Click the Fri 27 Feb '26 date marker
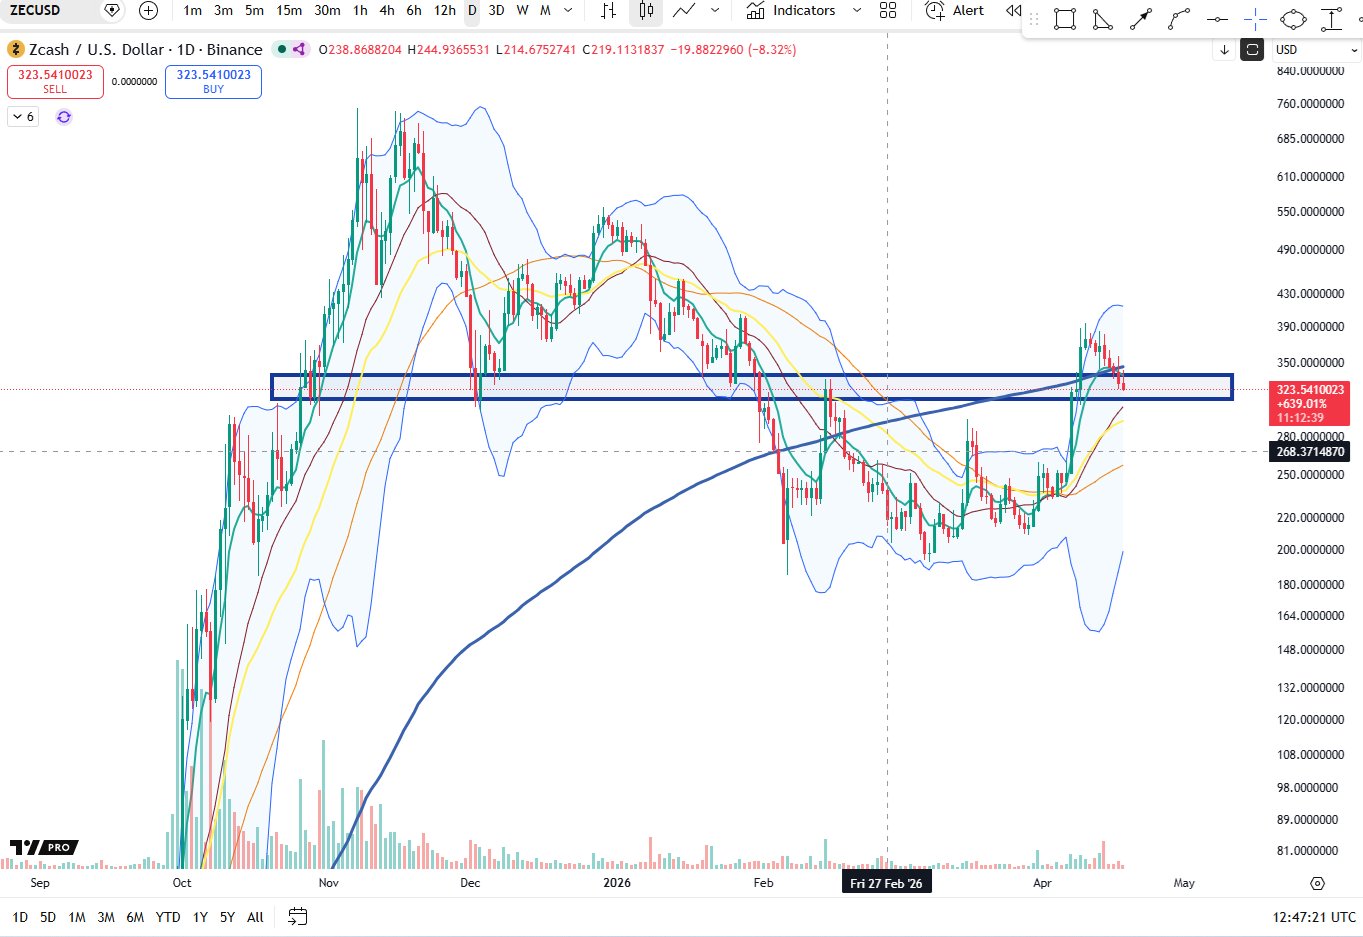The width and height of the screenshot is (1363, 937). [886, 883]
